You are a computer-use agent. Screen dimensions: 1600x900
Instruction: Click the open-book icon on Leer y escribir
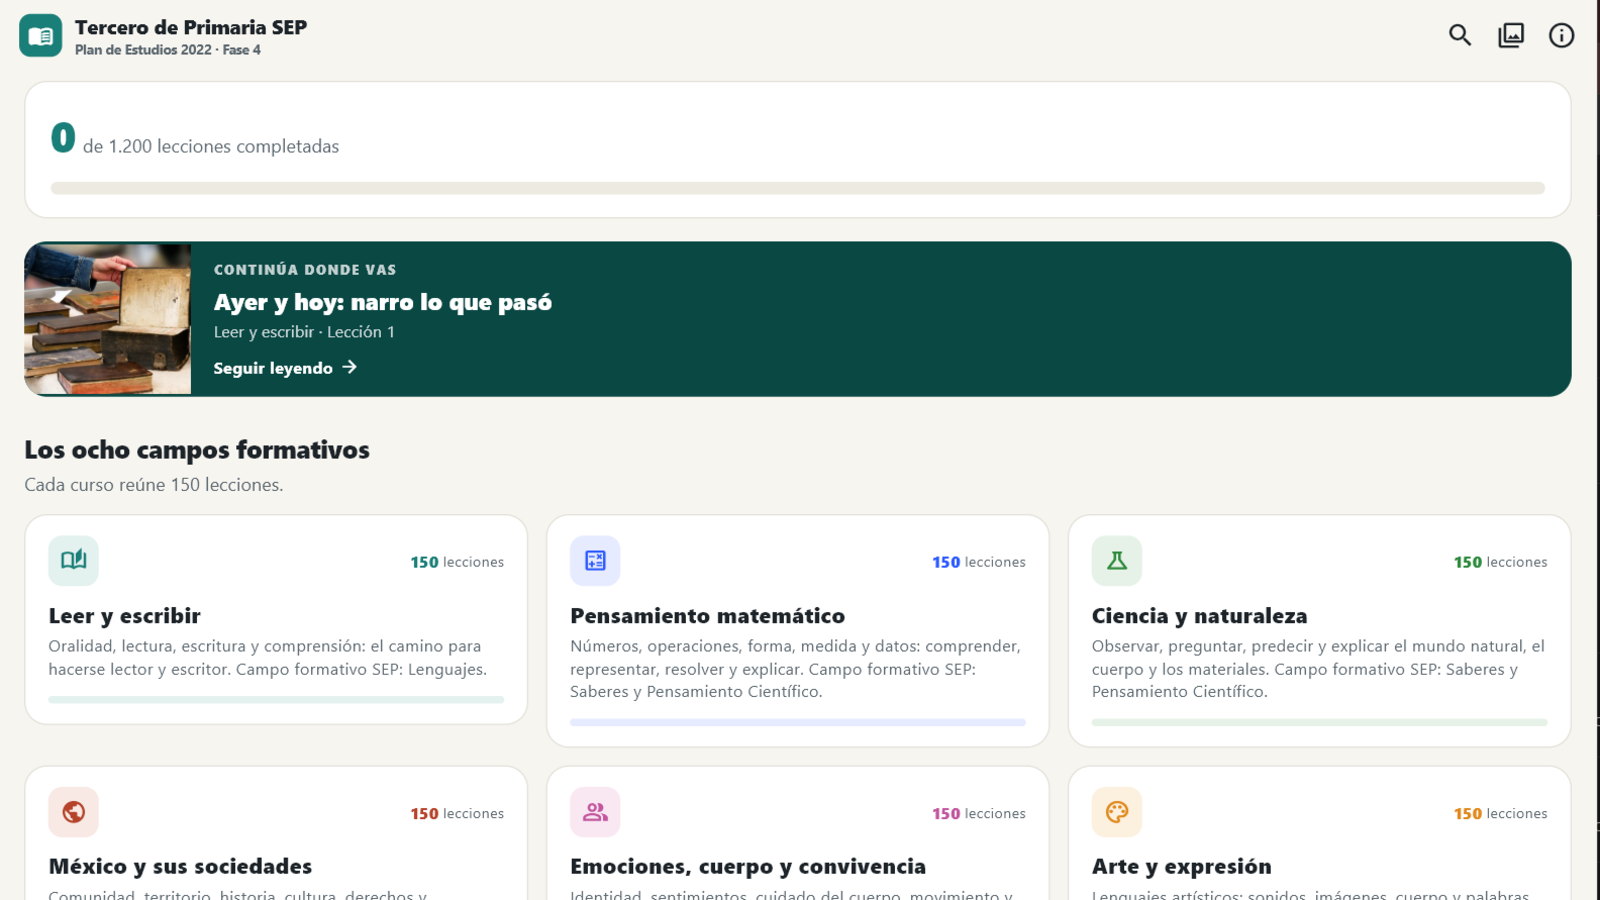pyautogui.click(x=73, y=560)
